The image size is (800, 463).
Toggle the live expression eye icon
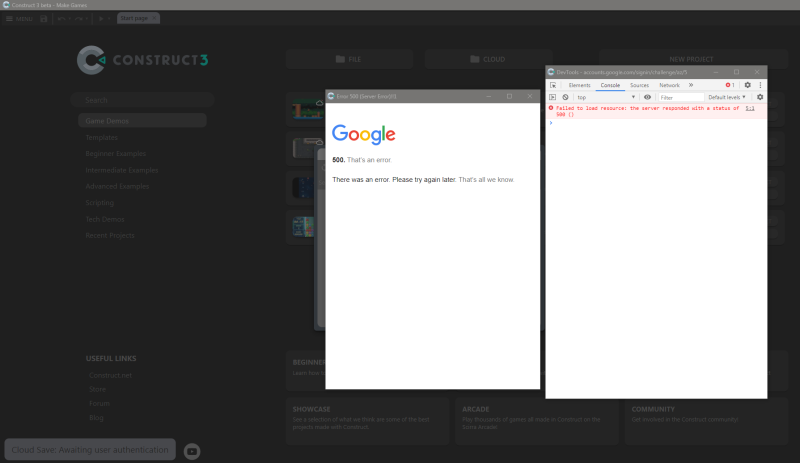pyautogui.click(x=647, y=97)
